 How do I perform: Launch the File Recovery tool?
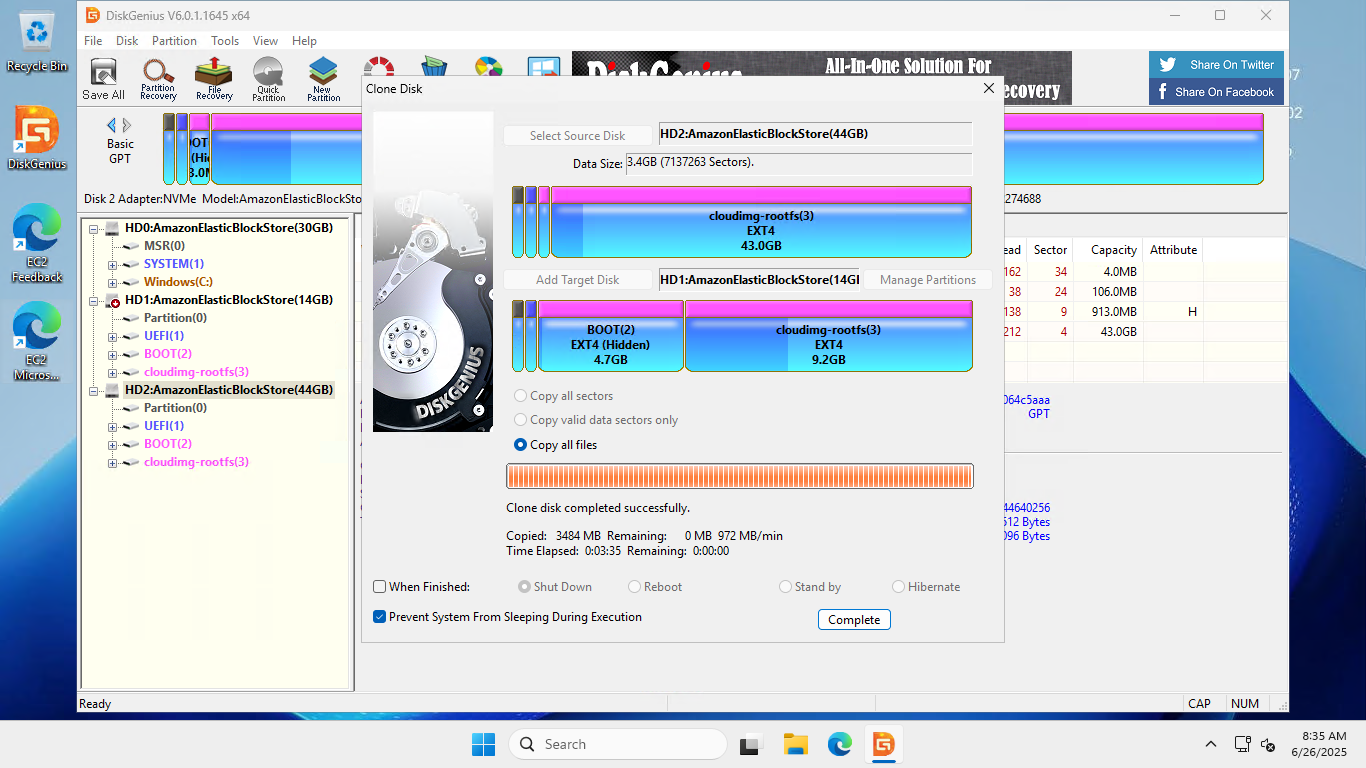tap(214, 79)
